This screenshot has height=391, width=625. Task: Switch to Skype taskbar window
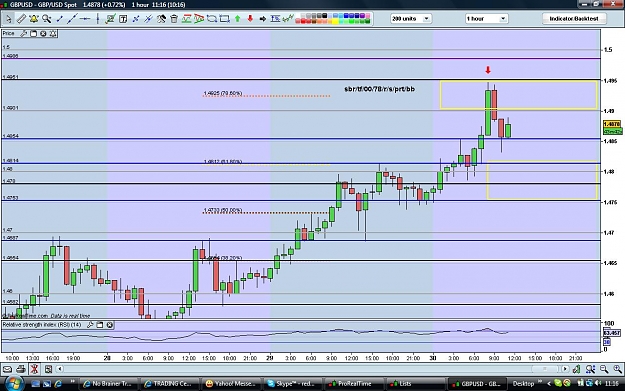coord(292,384)
